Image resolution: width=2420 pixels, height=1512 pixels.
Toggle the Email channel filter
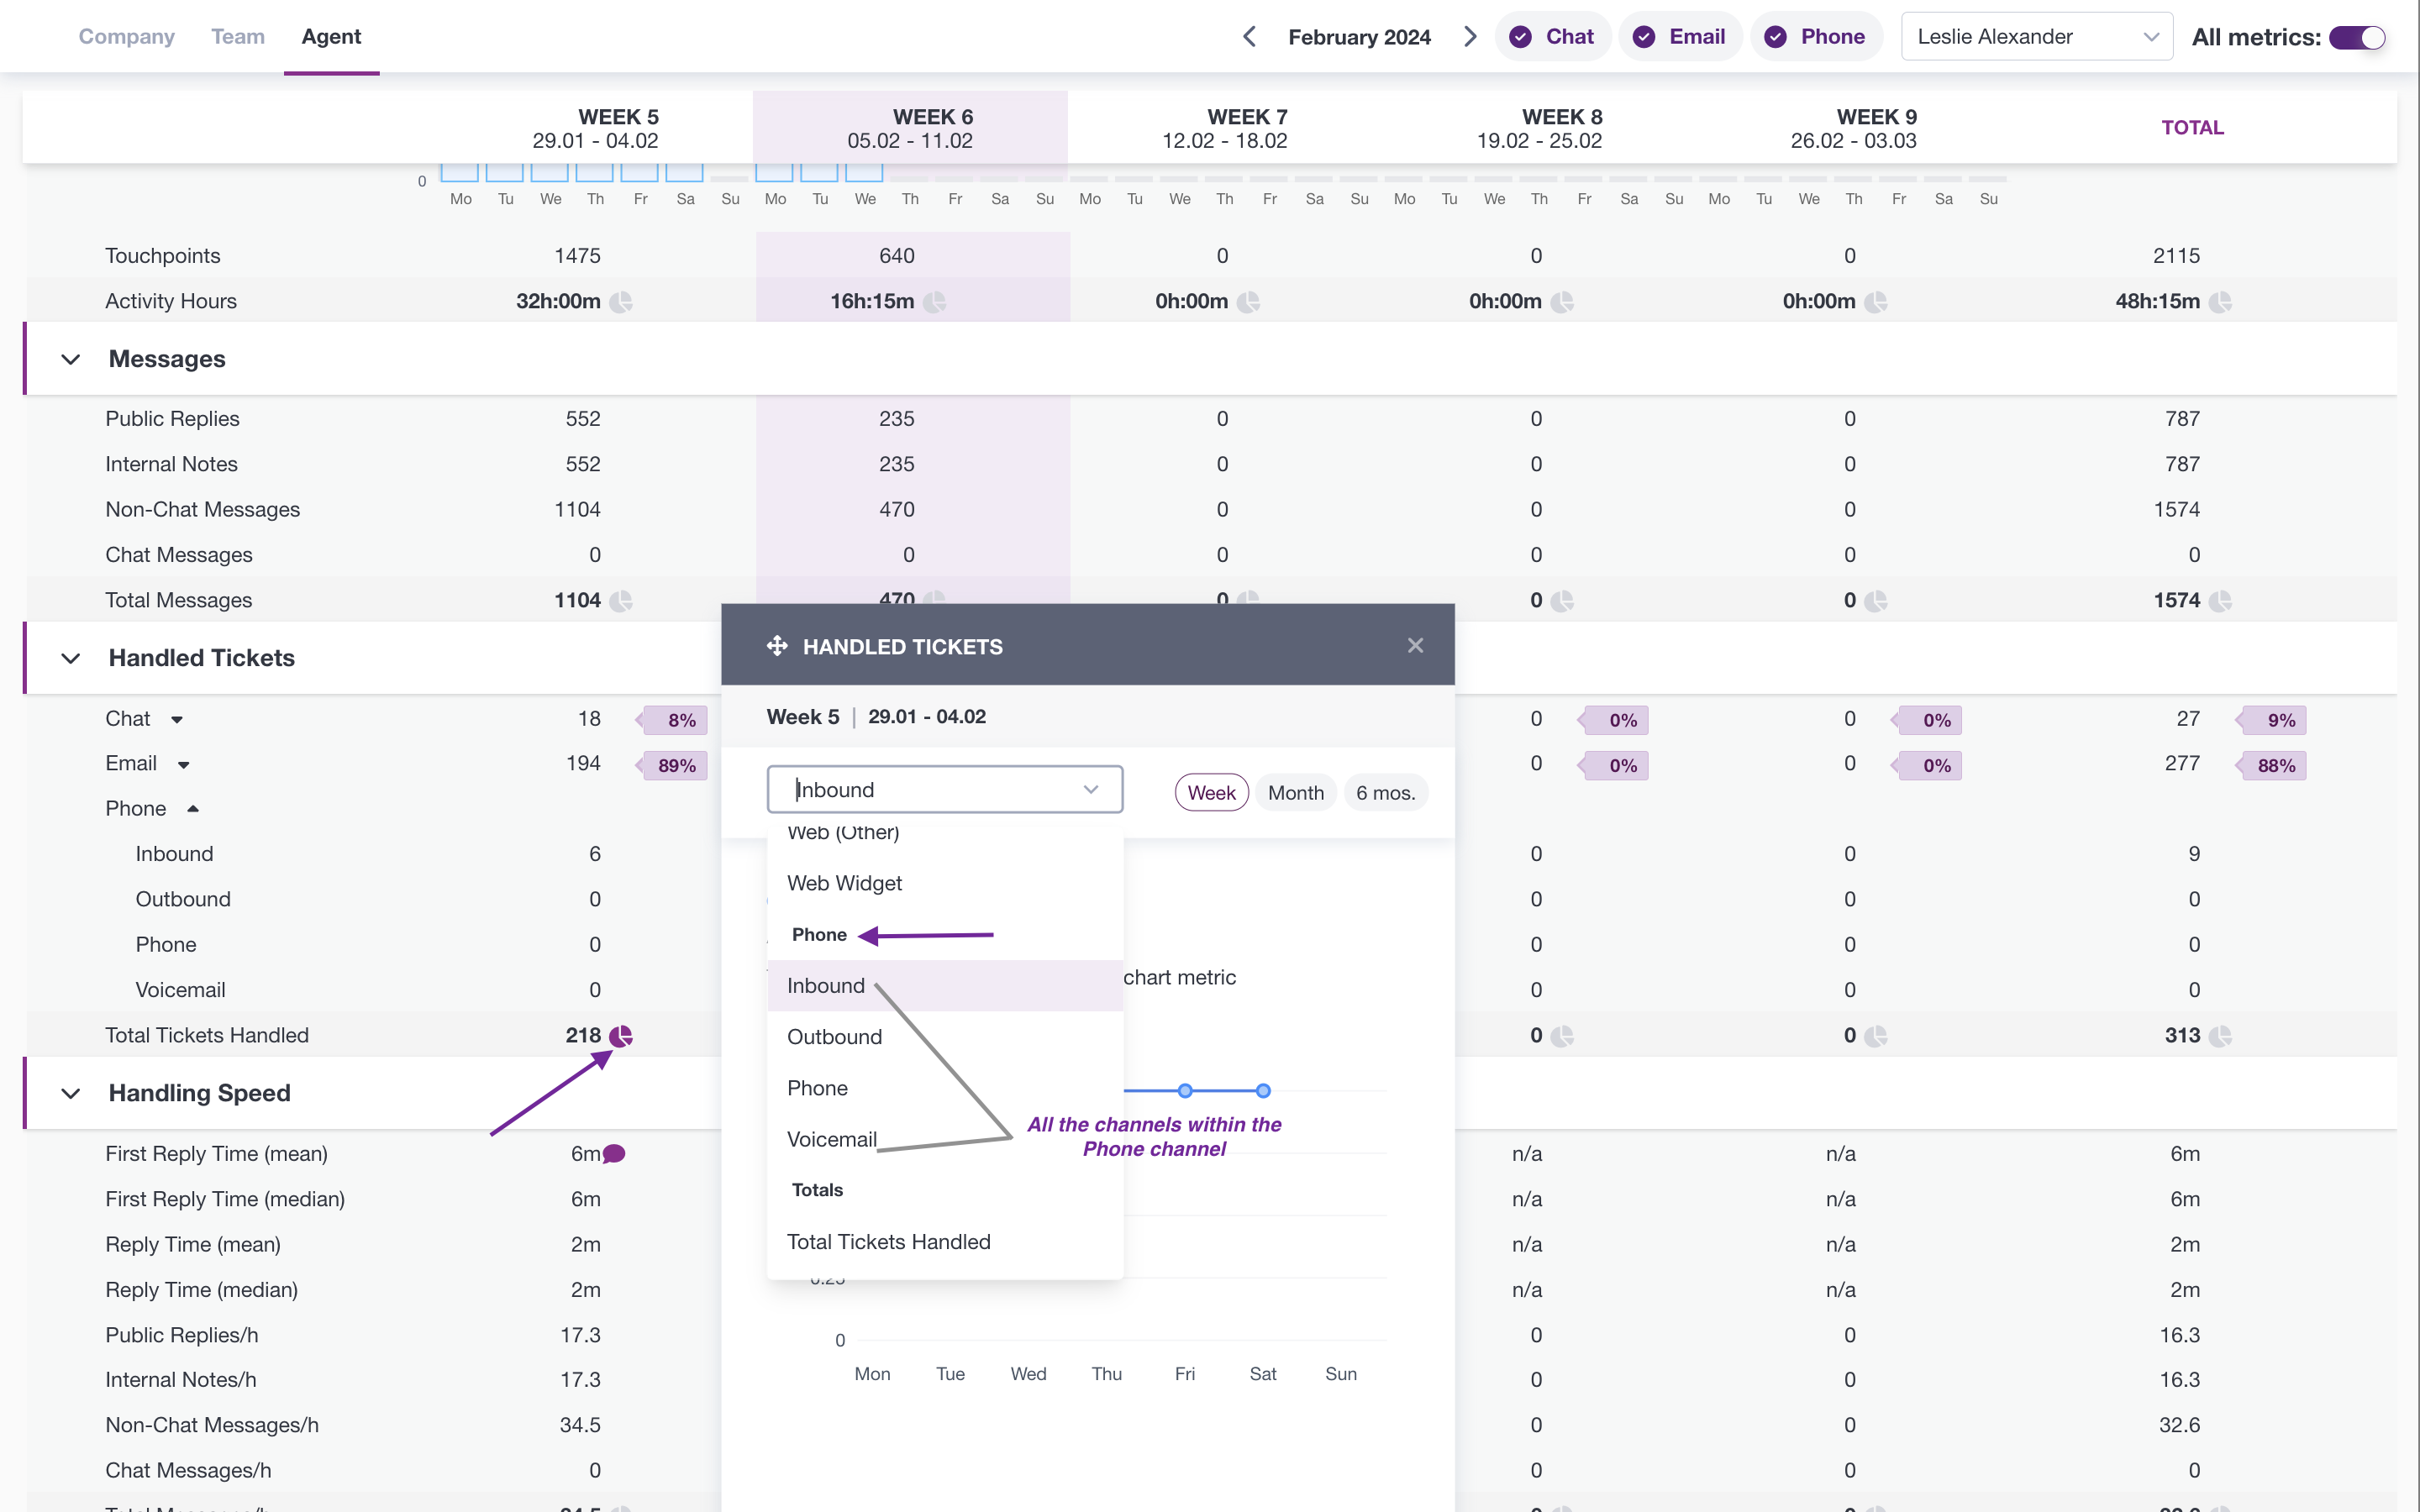tap(1680, 37)
